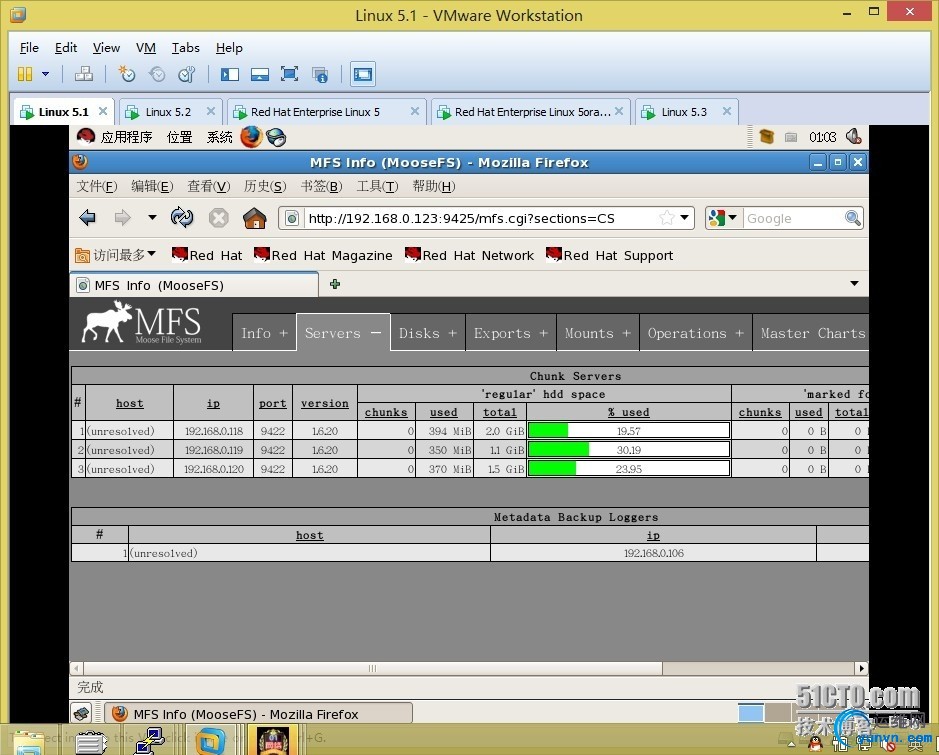Add Disks section with plus sign
The width and height of the screenshot is (939, 755).
(x=452, y=333)
